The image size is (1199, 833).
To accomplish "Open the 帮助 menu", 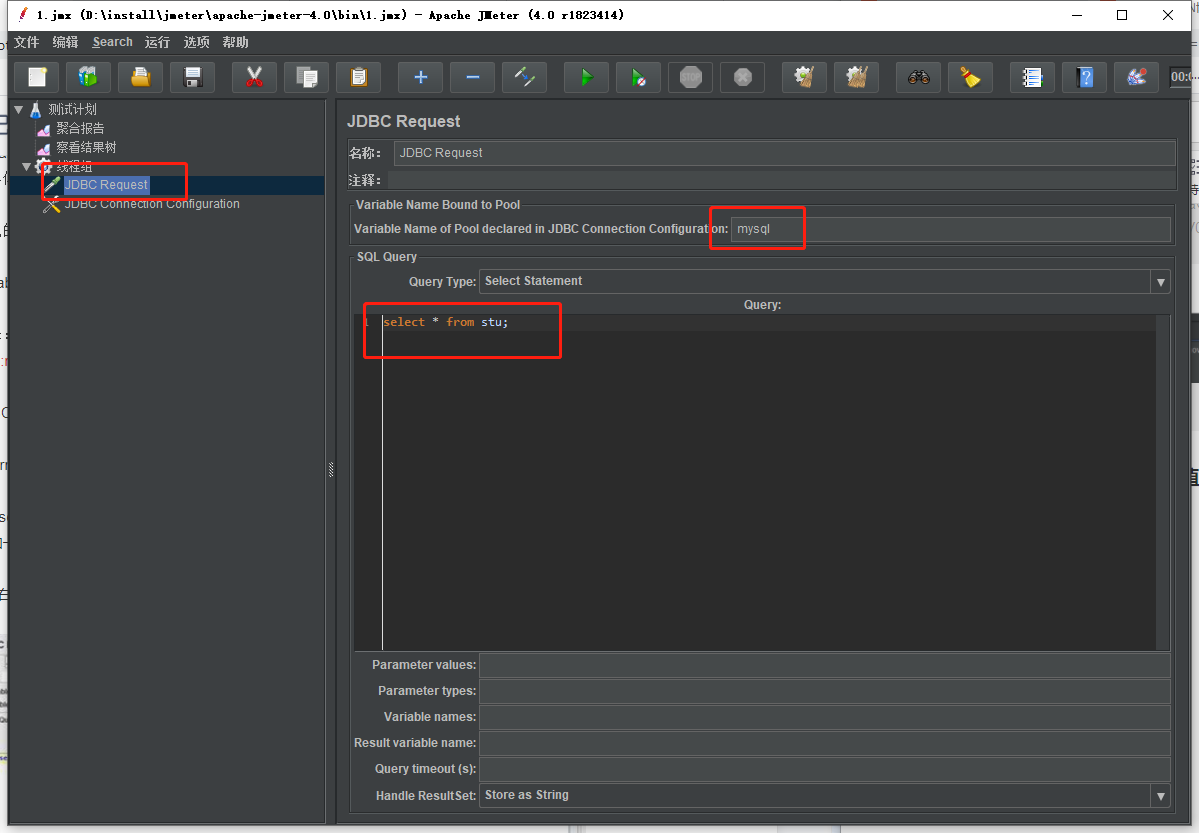I will point(236,42).
